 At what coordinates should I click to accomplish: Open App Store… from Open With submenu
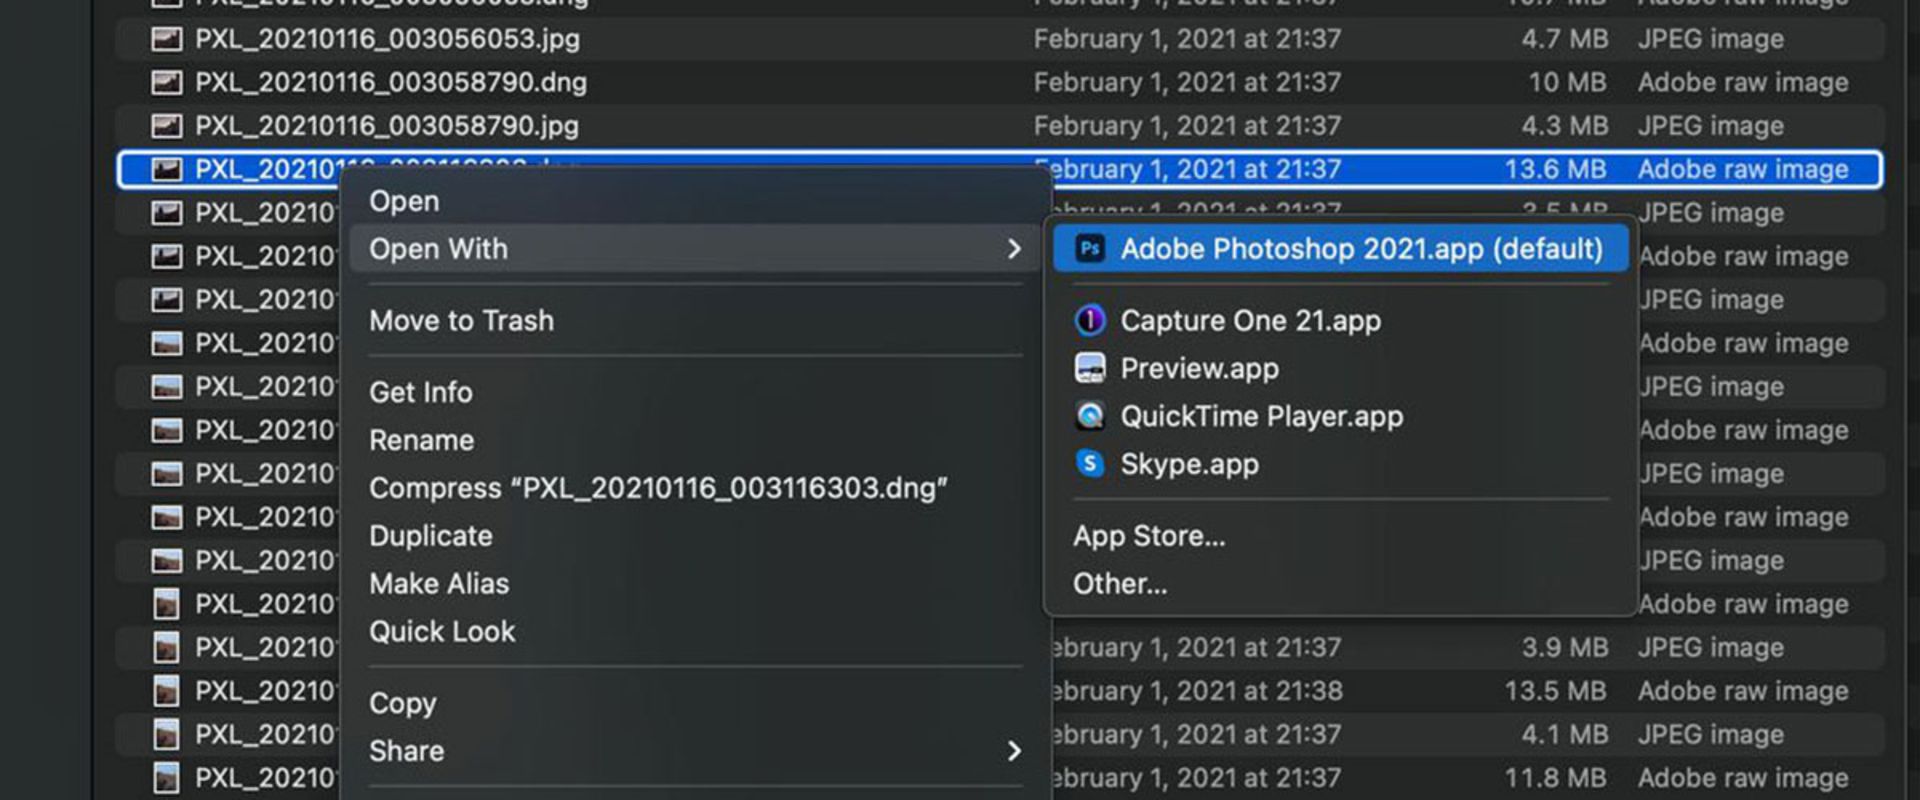pos(1148,536)
